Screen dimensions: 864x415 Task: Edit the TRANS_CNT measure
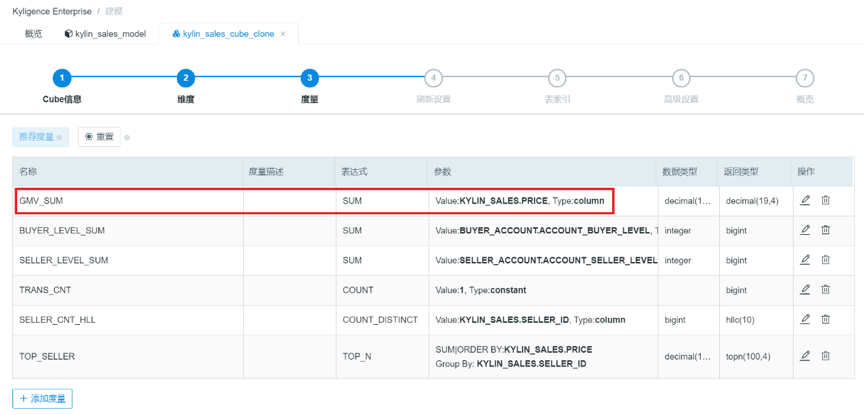click(x=805, y=290)
